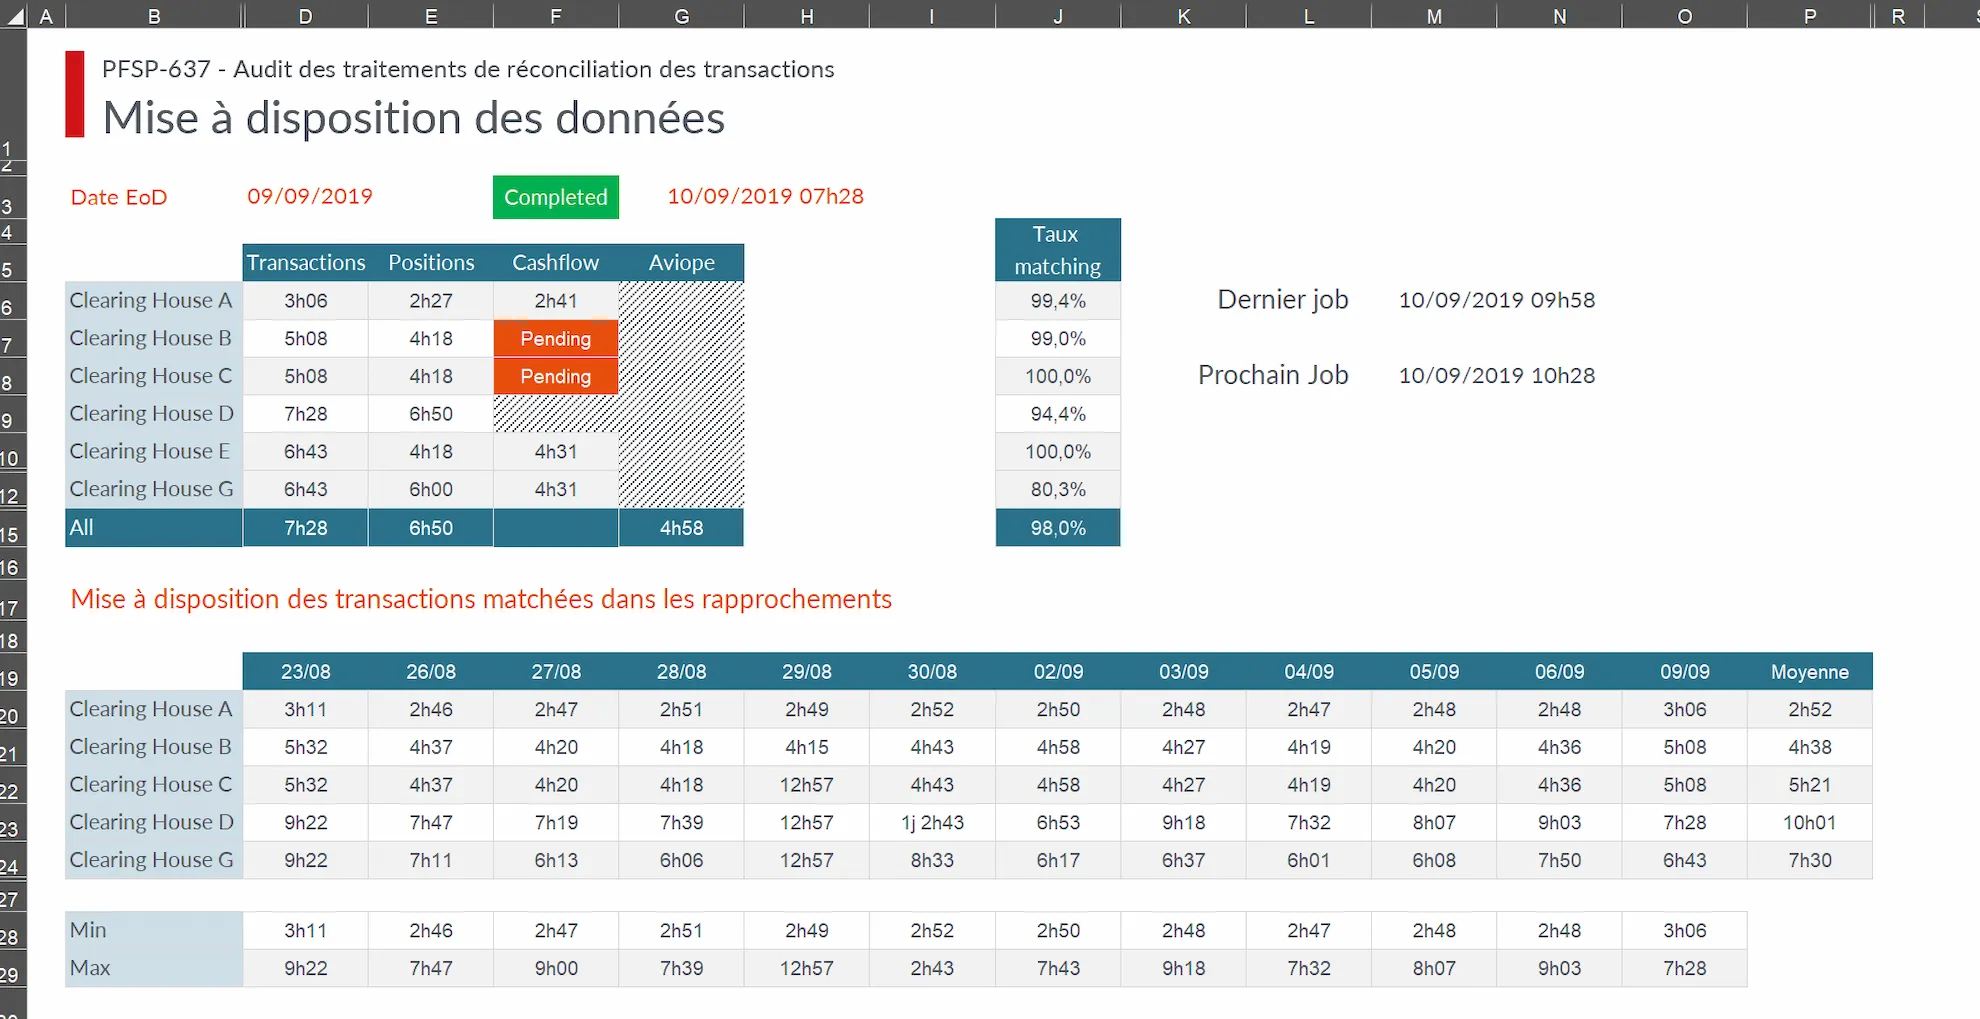Click the Max row value 12h57

(x=806, y=967)
